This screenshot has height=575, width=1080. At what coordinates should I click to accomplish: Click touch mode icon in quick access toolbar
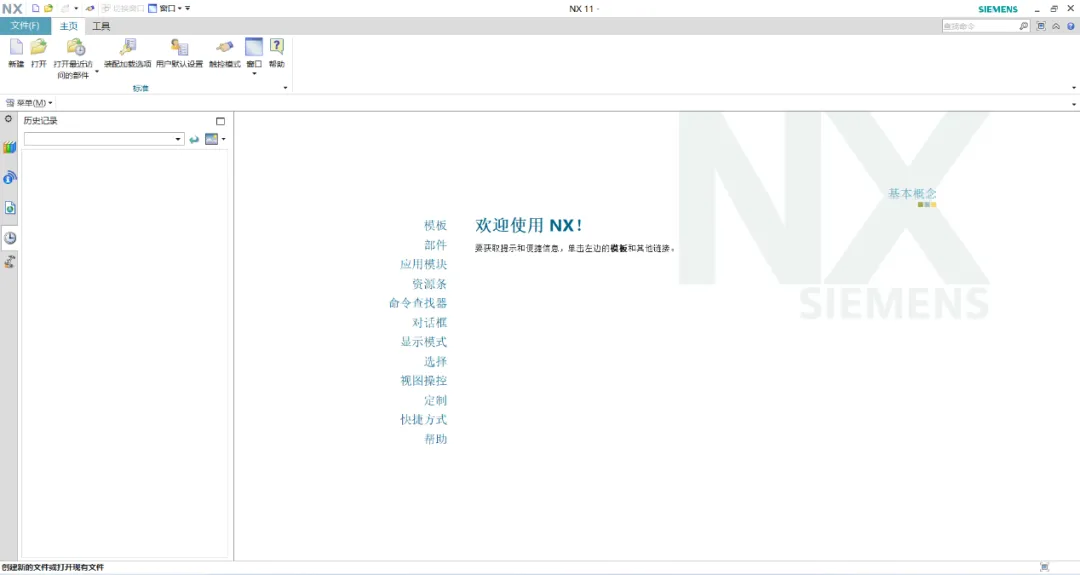pyautogui.click(x=90, y=8)
